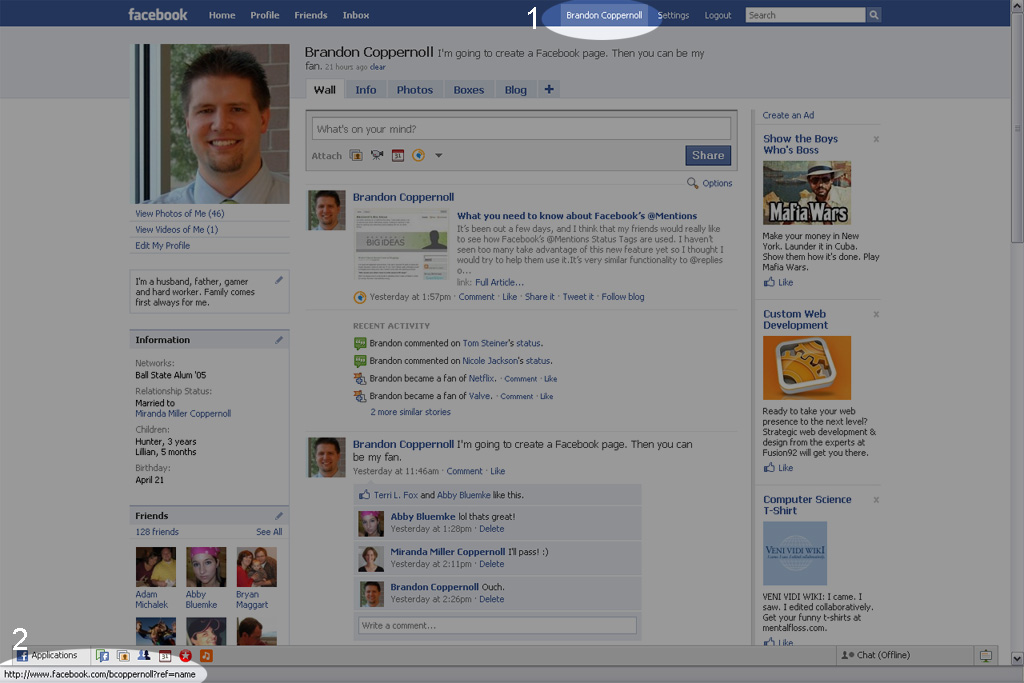This screenshot has width=1024, height=683.
Task: Open Abby Bluemke friend thumbnail
Action: pyautogui.click(x=206, y=567)
